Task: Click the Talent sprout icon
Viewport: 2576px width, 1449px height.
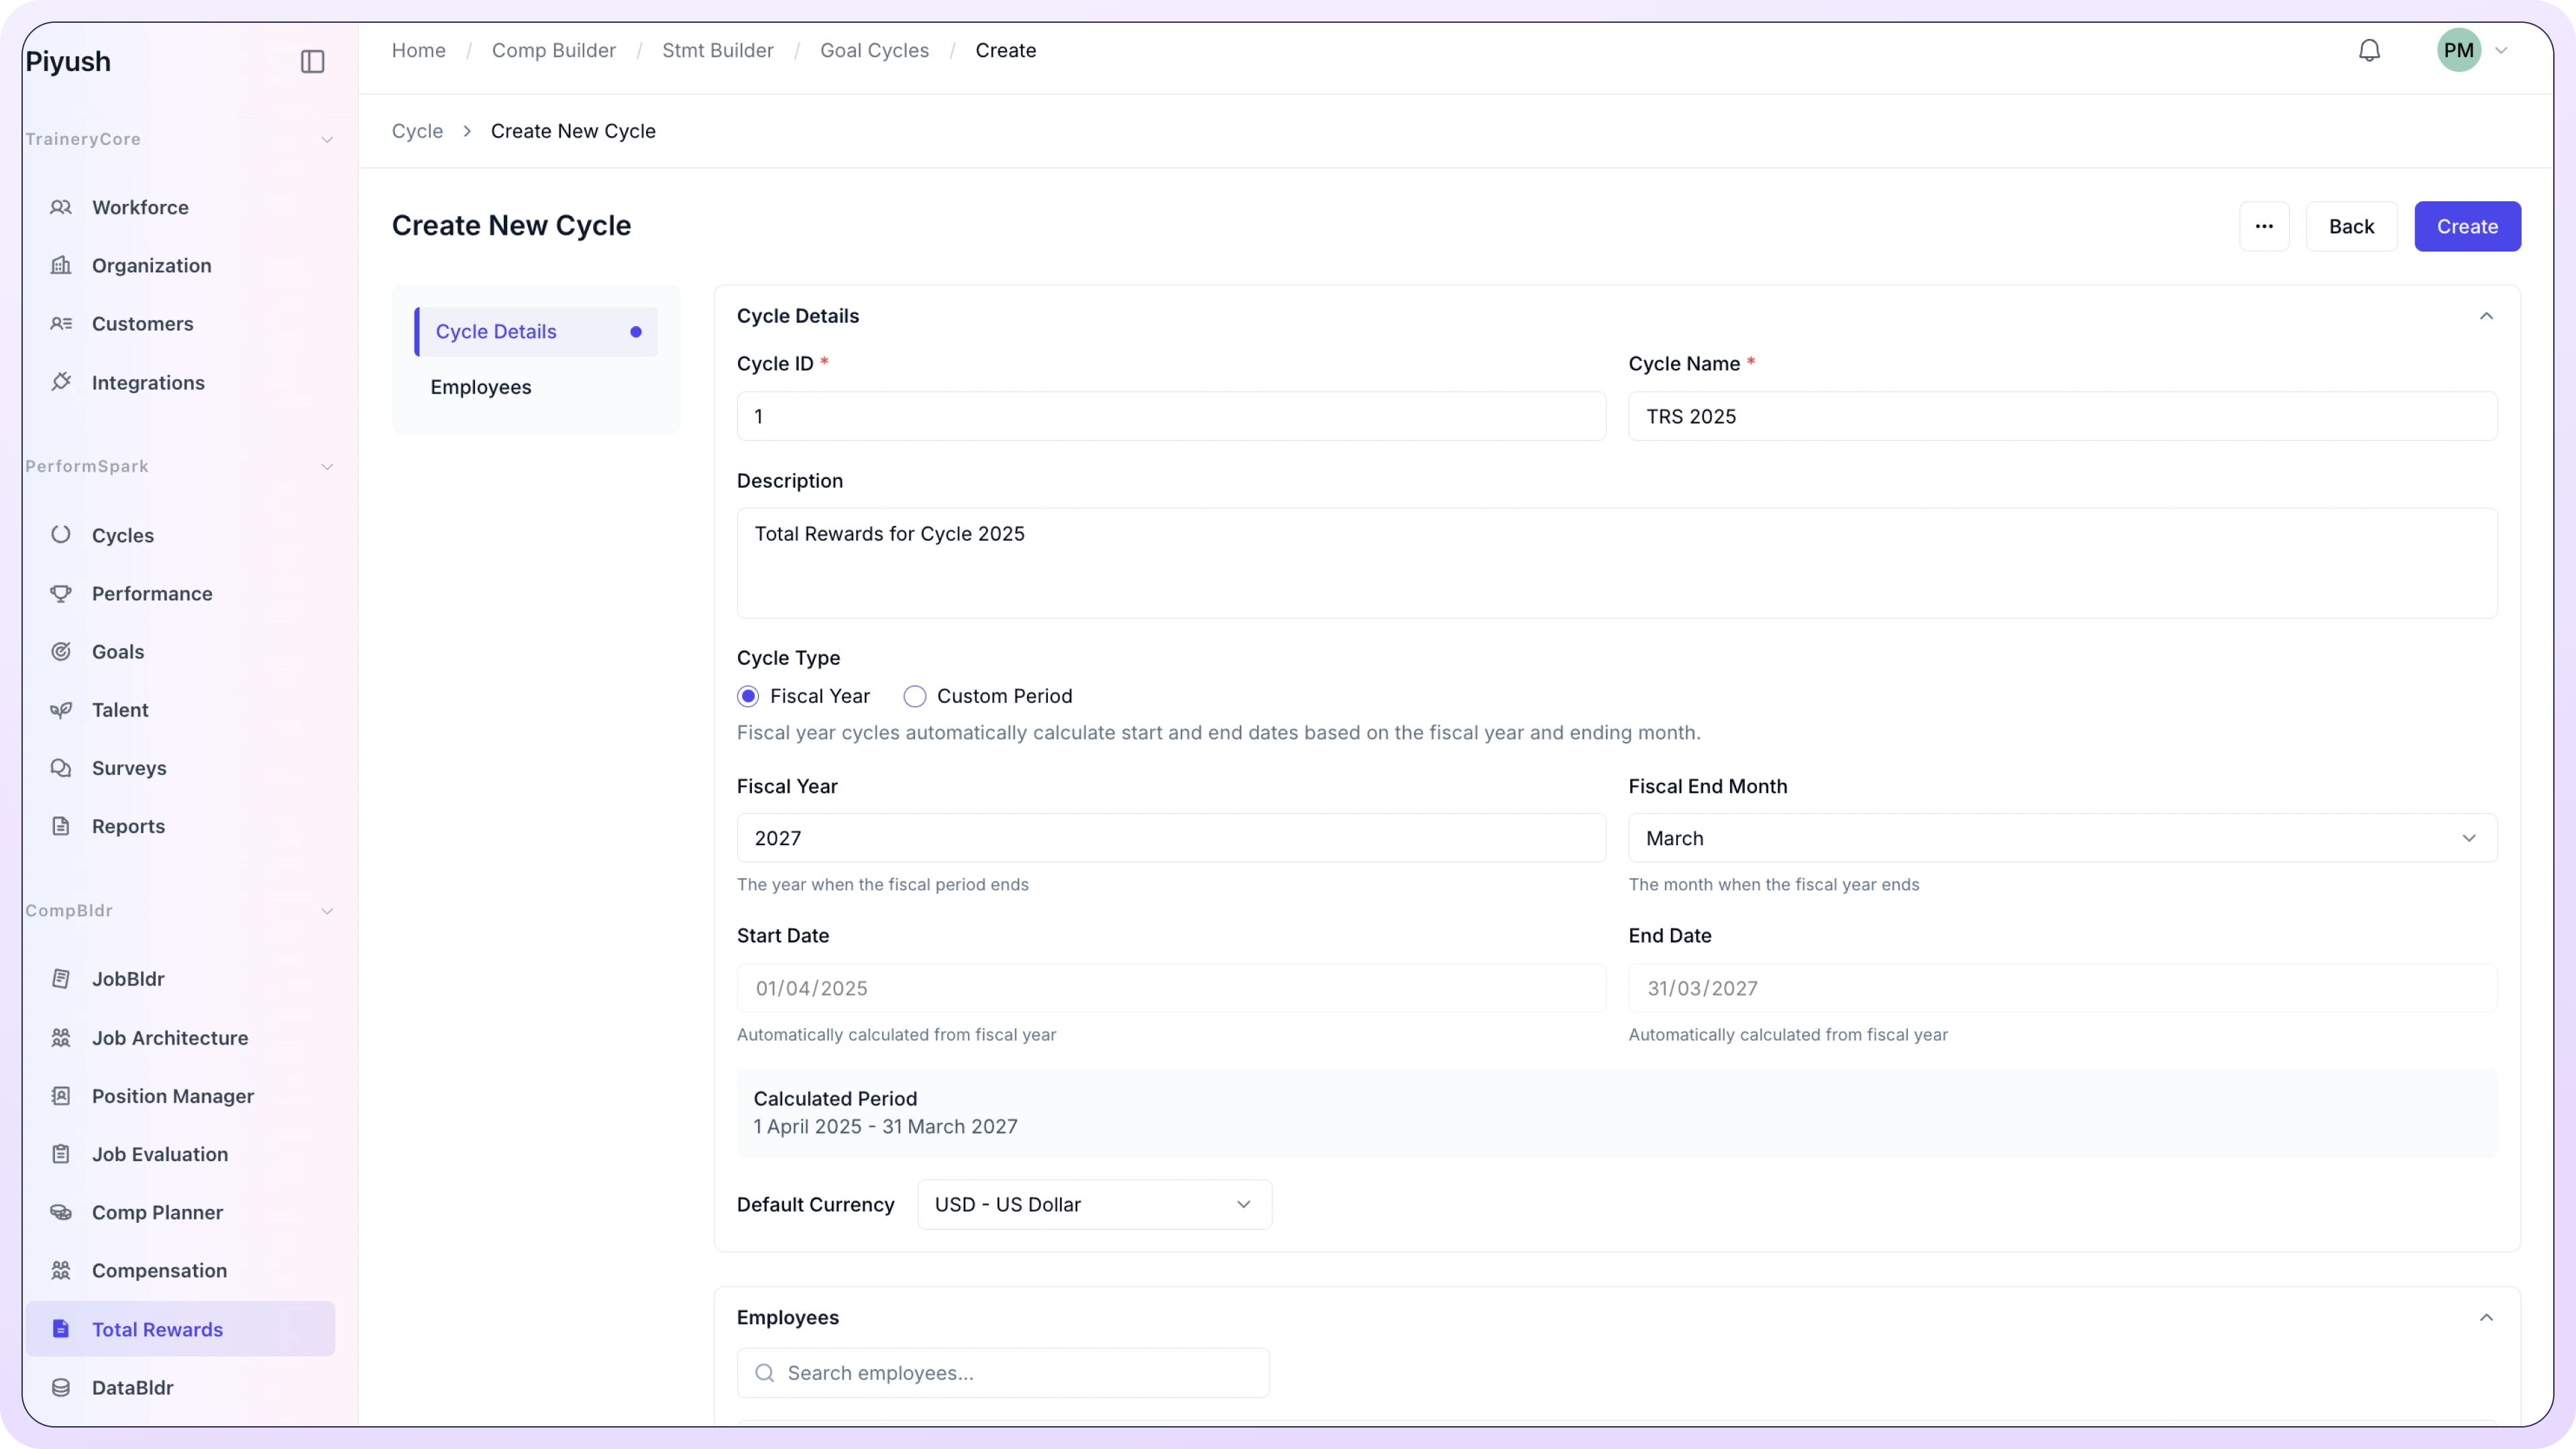Action: coord(61,709)
